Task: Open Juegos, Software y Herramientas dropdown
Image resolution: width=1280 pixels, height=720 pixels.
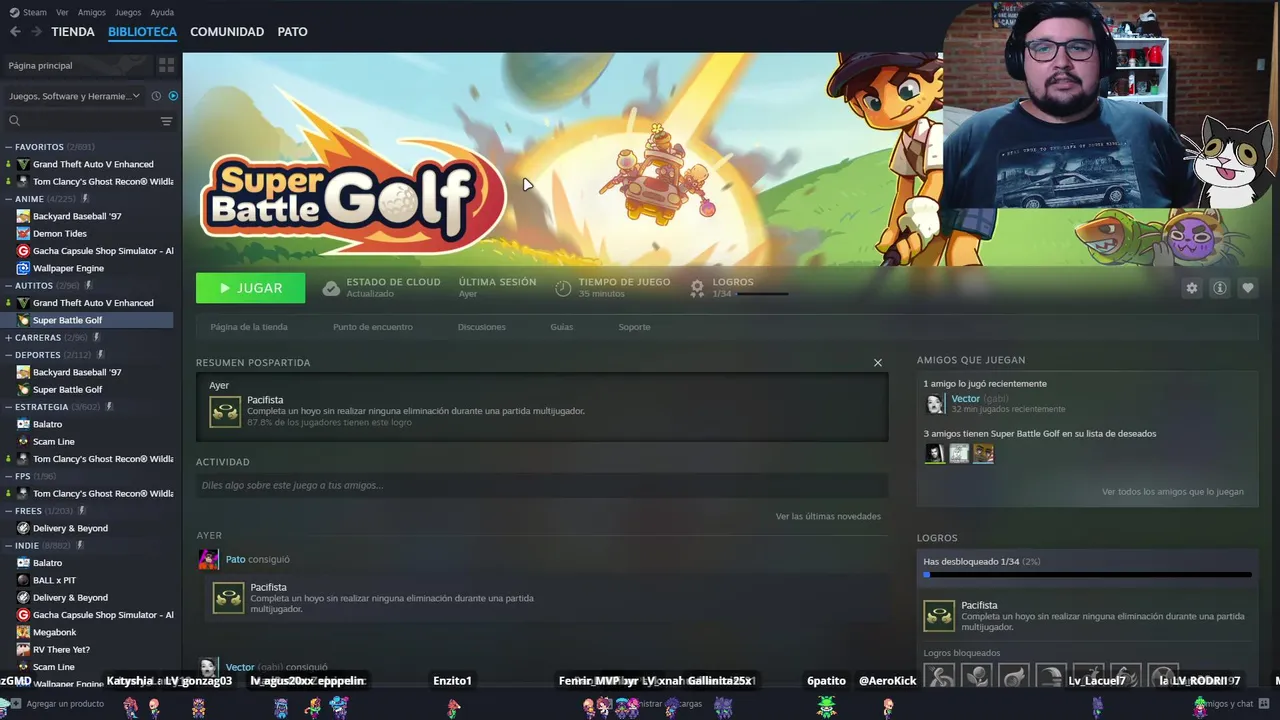Action: point(75,96)
